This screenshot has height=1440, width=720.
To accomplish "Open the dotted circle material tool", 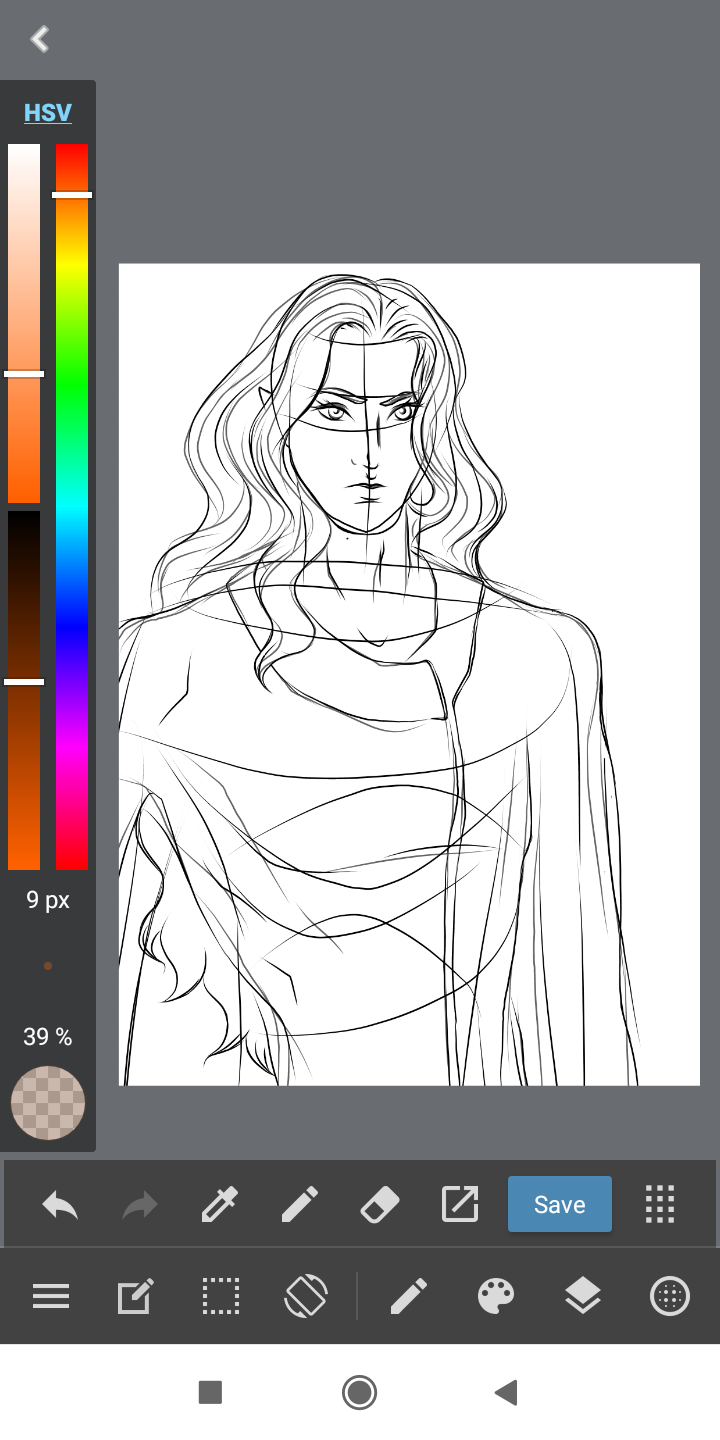I will pyautogui.click(x=670, y=1297).
